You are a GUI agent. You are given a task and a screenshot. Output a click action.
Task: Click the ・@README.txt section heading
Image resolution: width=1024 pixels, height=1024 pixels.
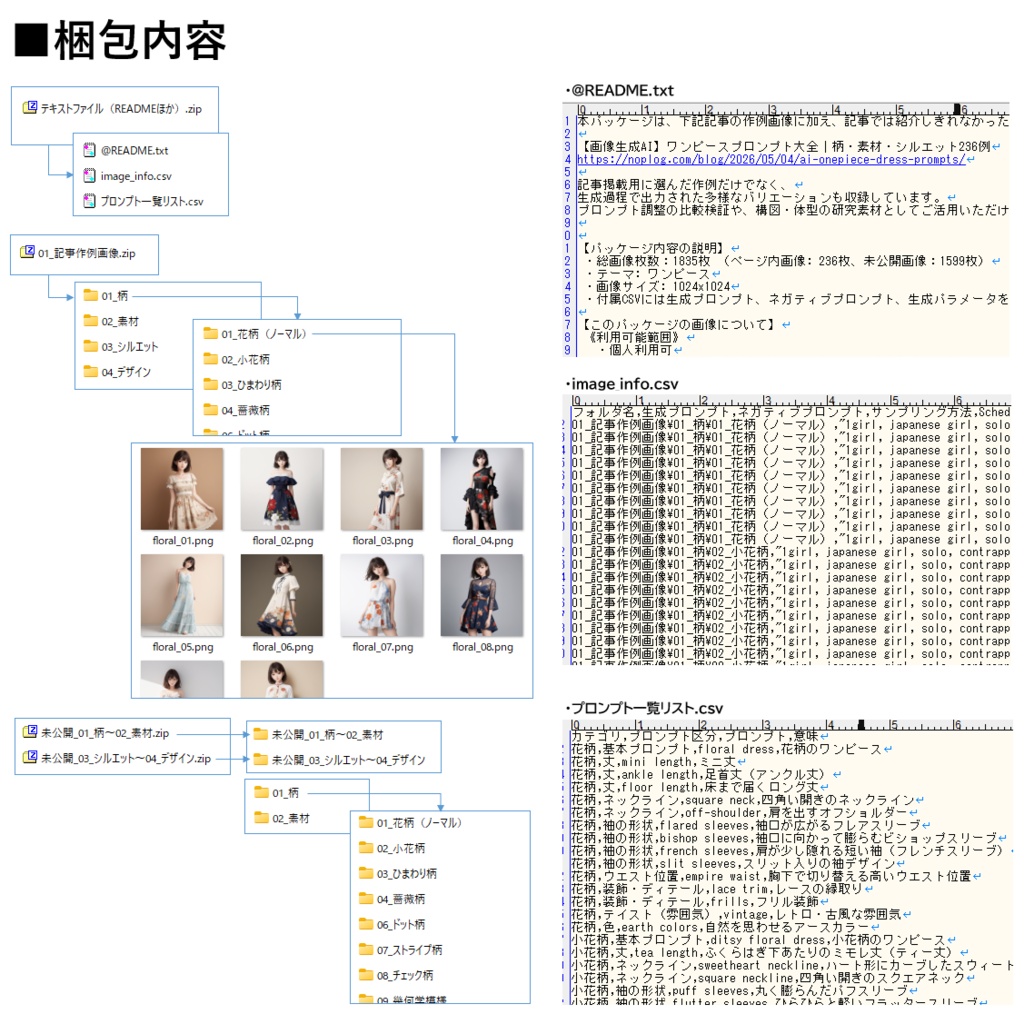619,90
